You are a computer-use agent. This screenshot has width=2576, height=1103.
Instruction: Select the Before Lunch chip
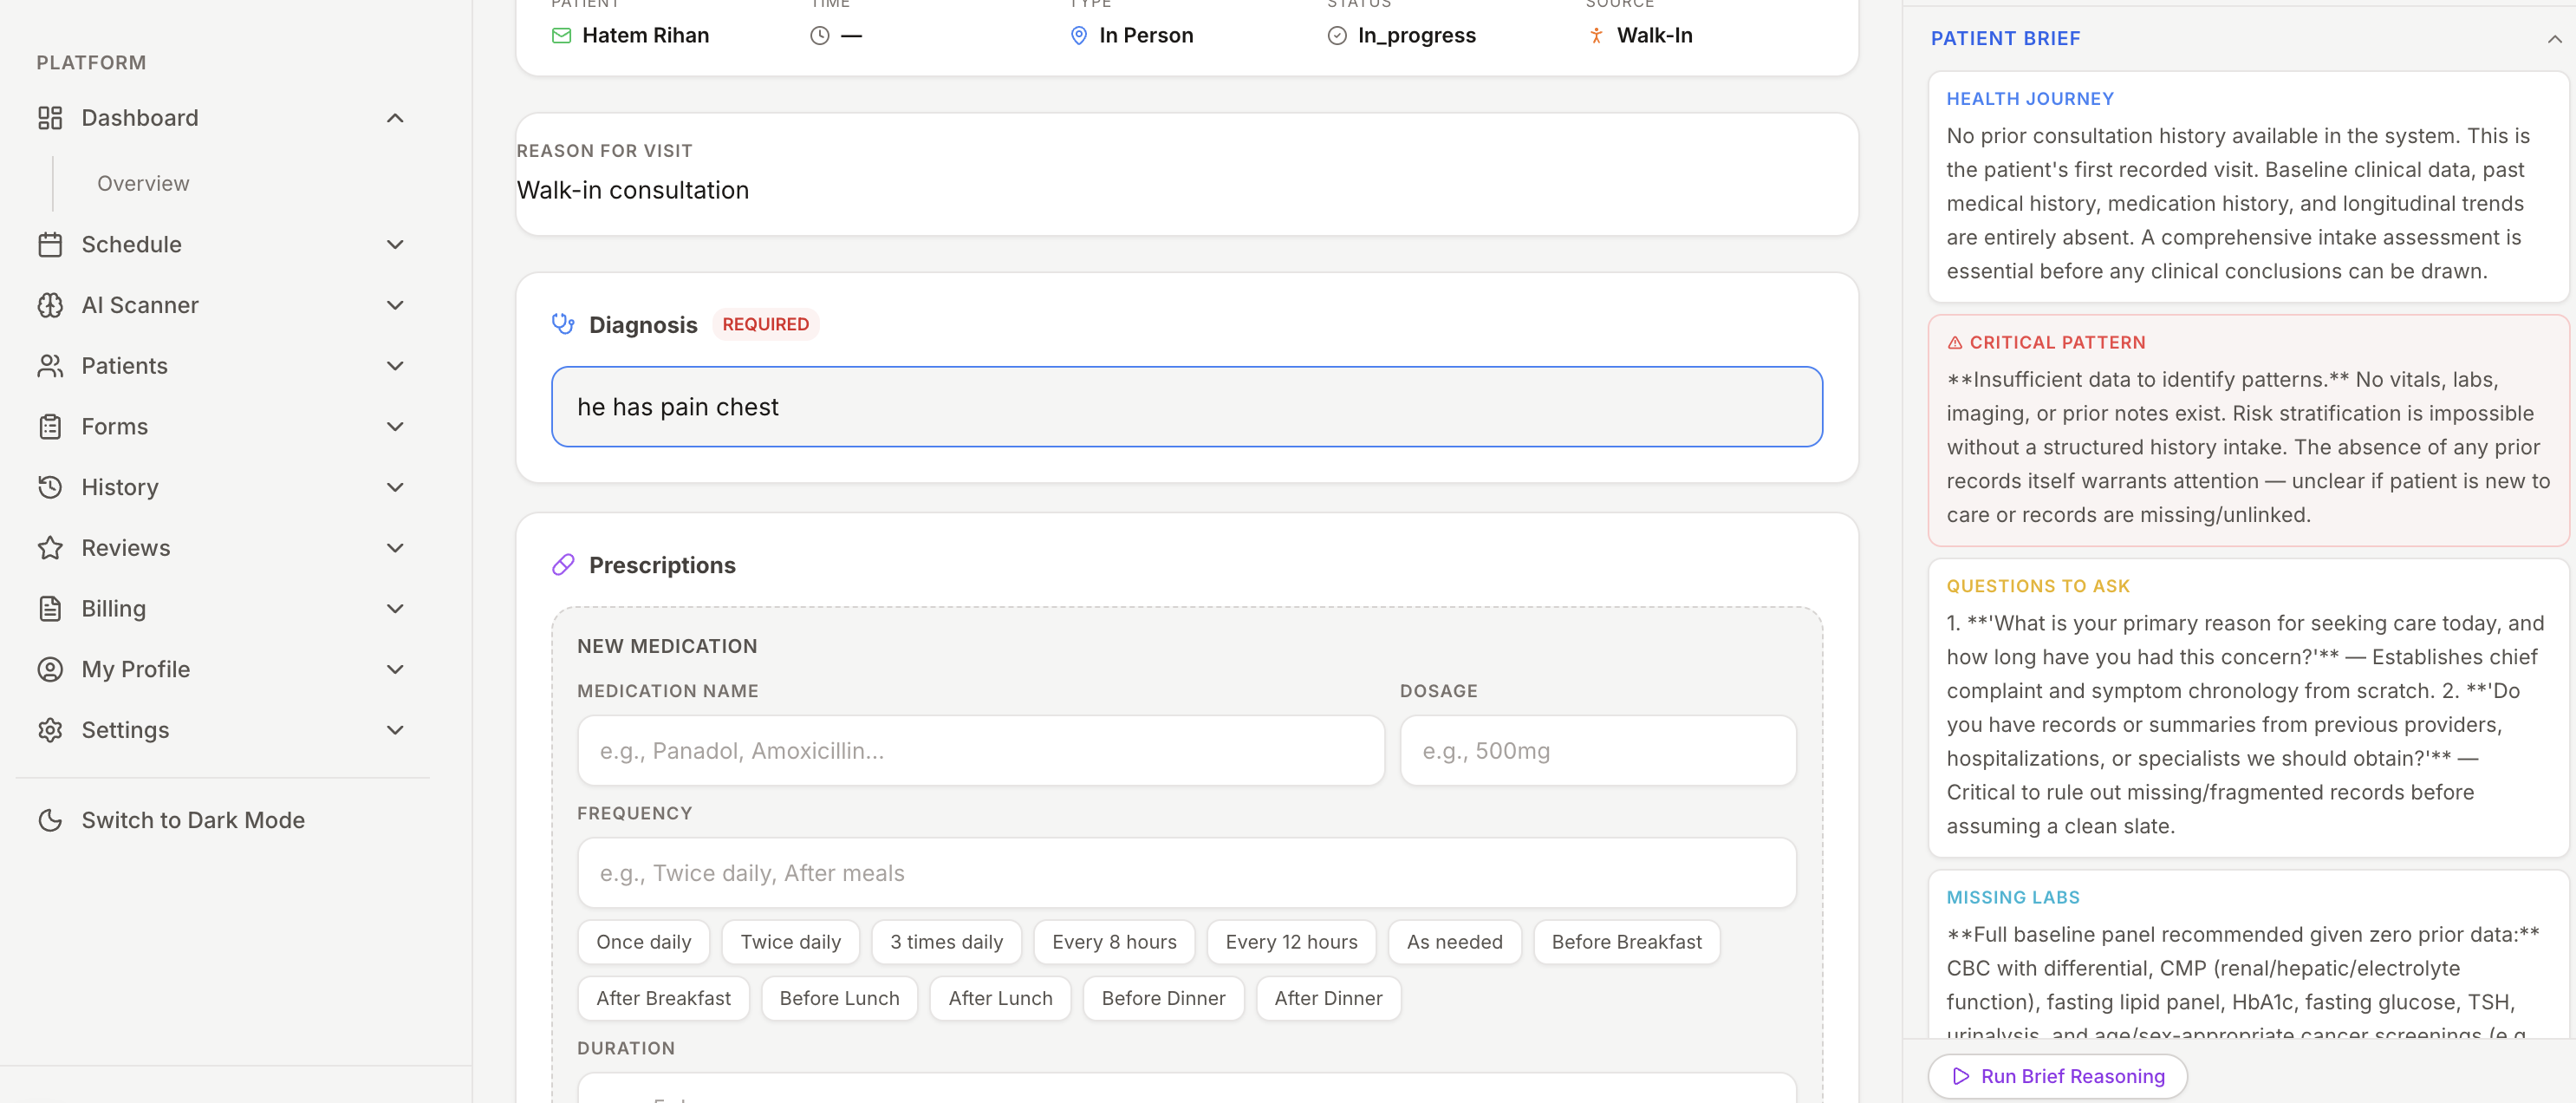click(x=839, y=998)
